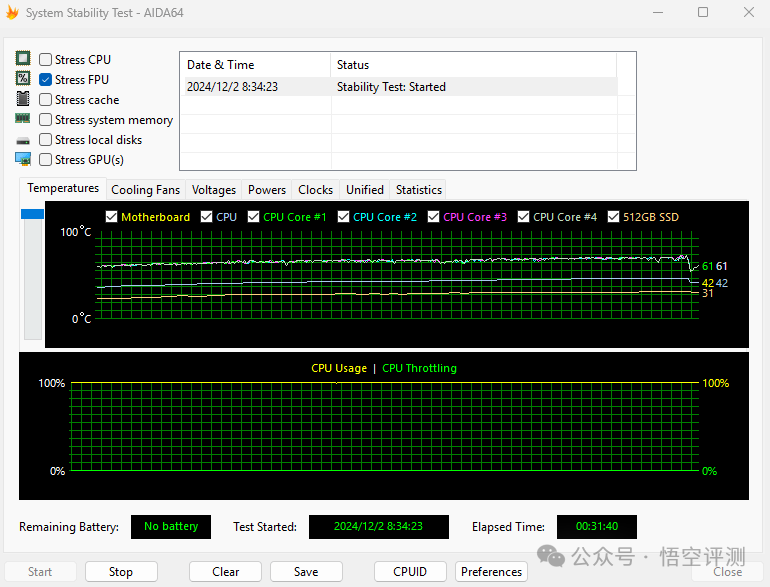
Task: Click the percent icon beside Stress FPU
Action: pyautogui.click(x=23, y=78)
